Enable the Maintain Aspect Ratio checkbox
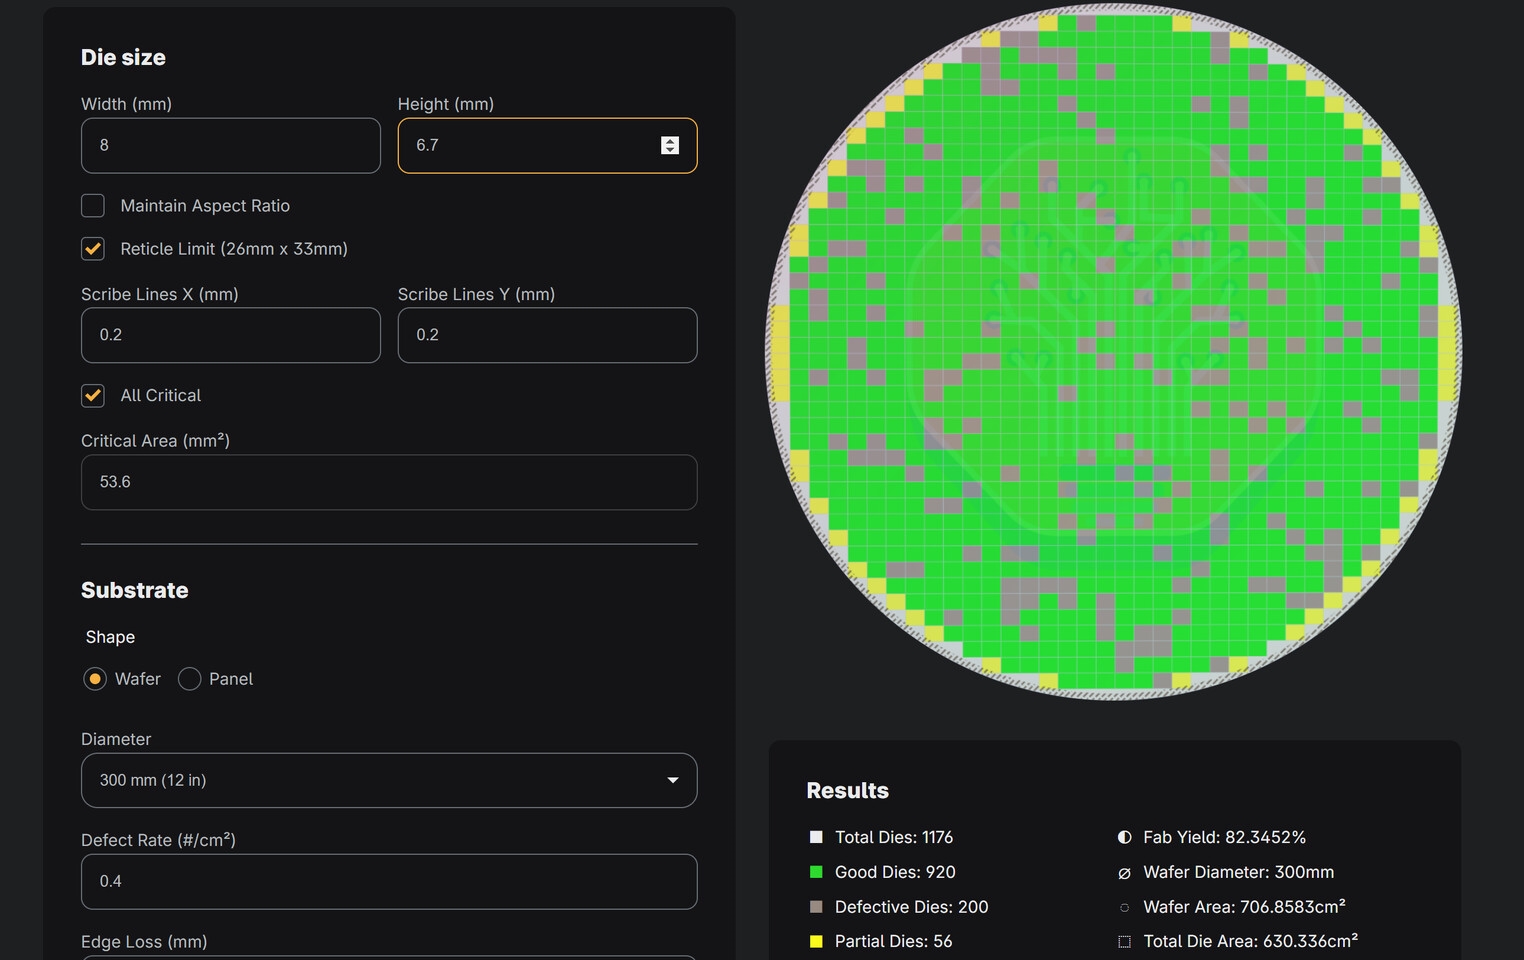Image resolution: width=1524 pixels, height=960 pixels. (93, 206)
